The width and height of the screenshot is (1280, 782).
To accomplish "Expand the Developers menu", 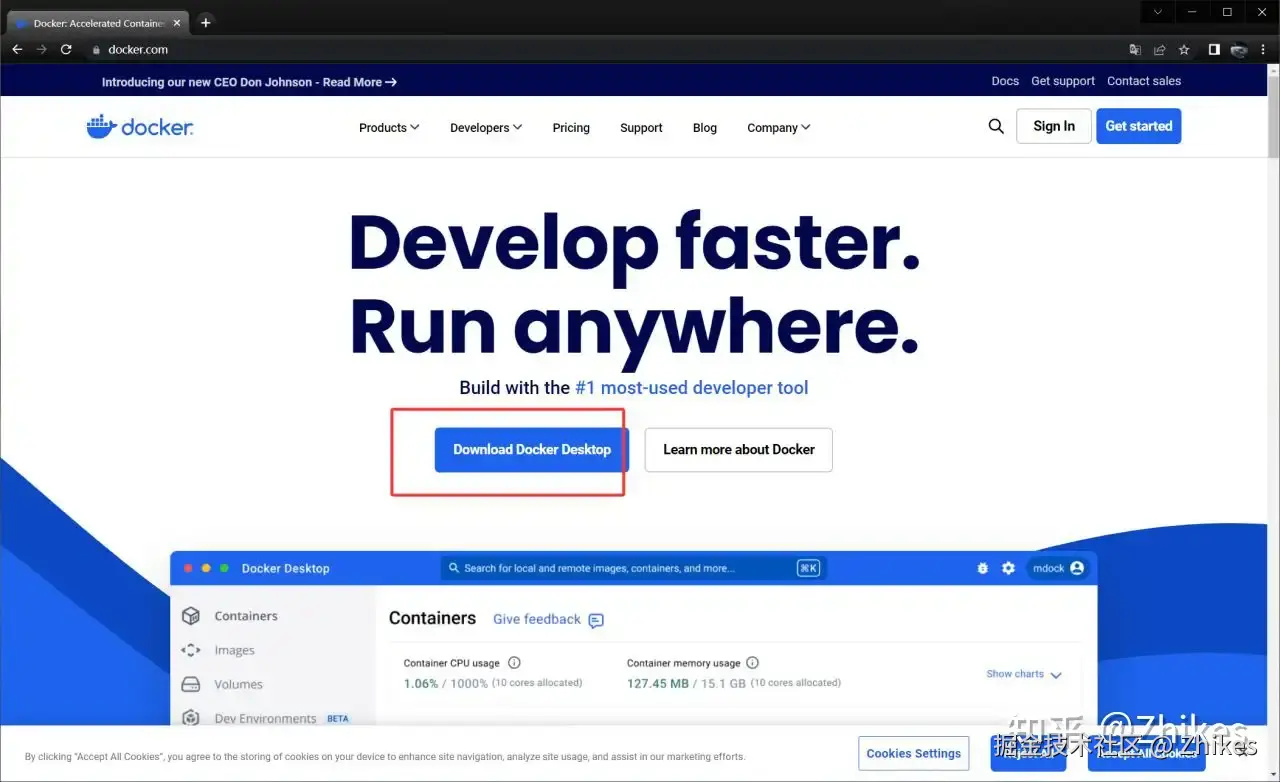I will coord(486,128).
